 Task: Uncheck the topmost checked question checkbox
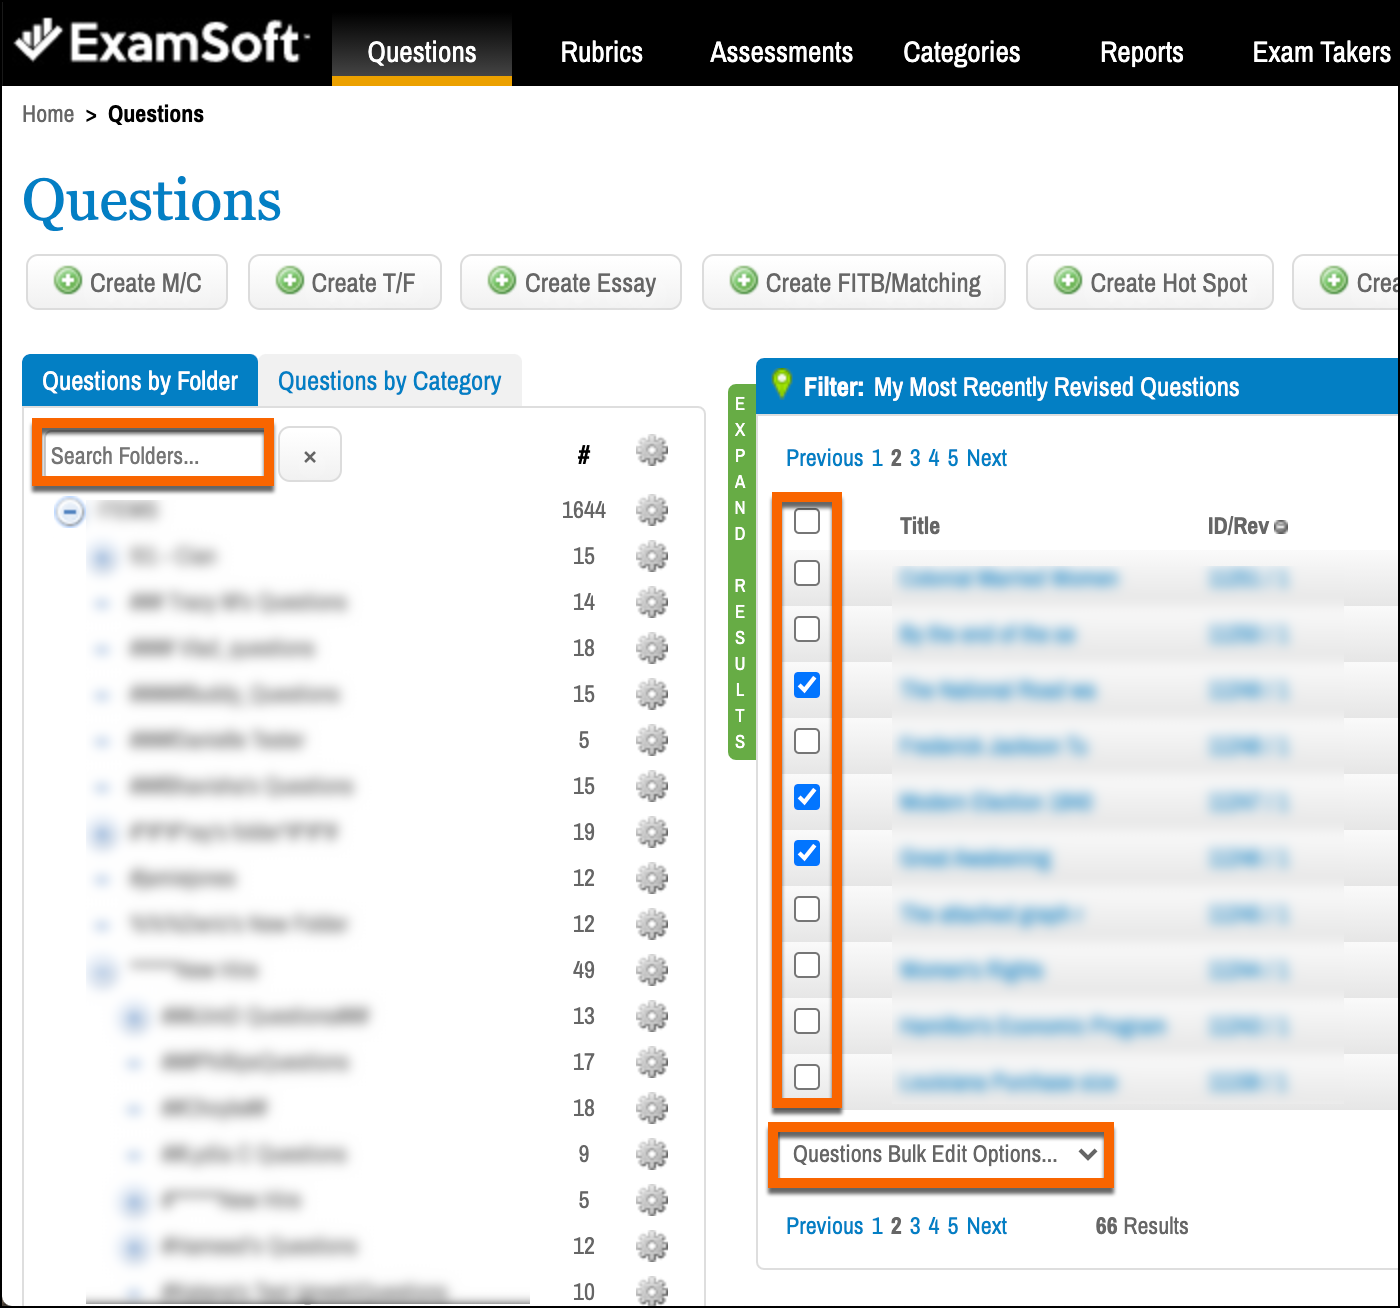pos(807,685)
